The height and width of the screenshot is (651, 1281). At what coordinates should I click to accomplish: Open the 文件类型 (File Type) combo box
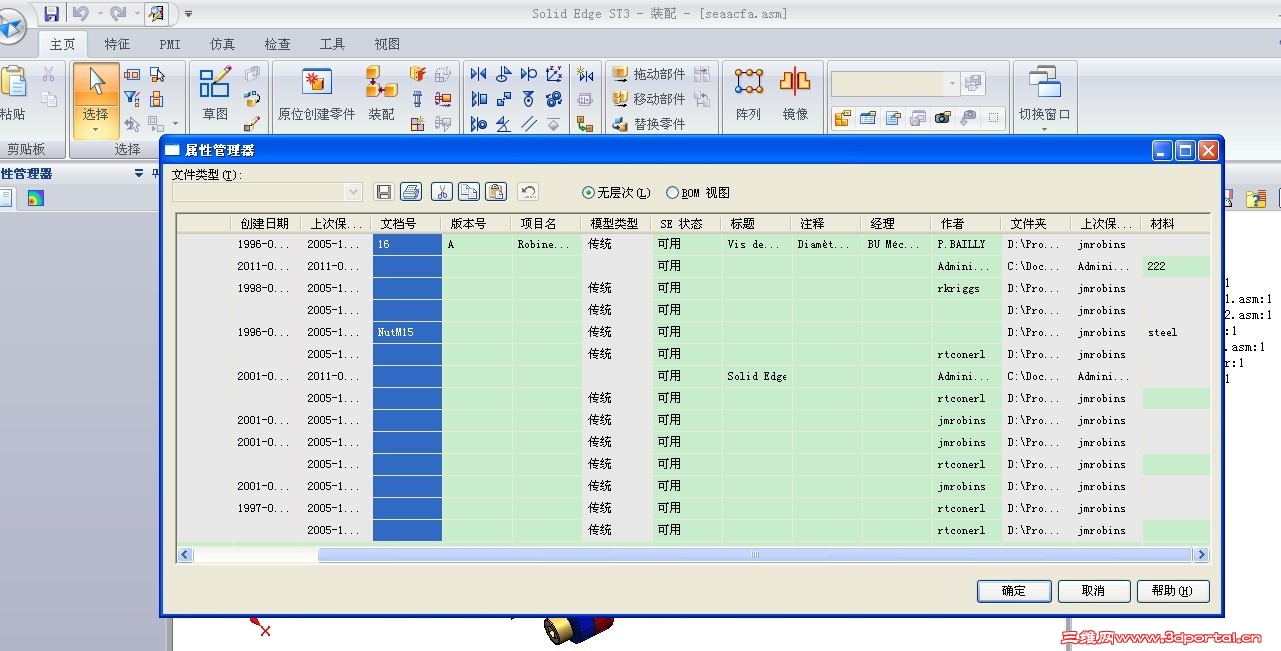267,192
